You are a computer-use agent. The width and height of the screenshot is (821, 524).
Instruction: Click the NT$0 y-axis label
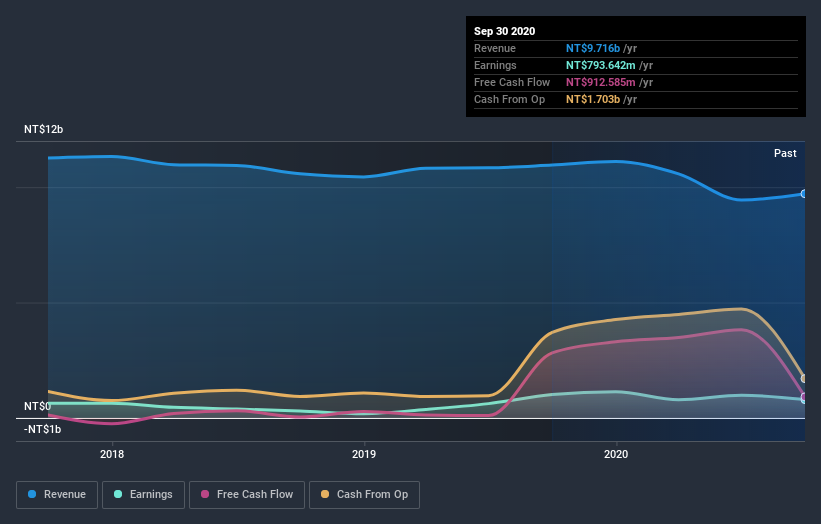pos(38,406)
